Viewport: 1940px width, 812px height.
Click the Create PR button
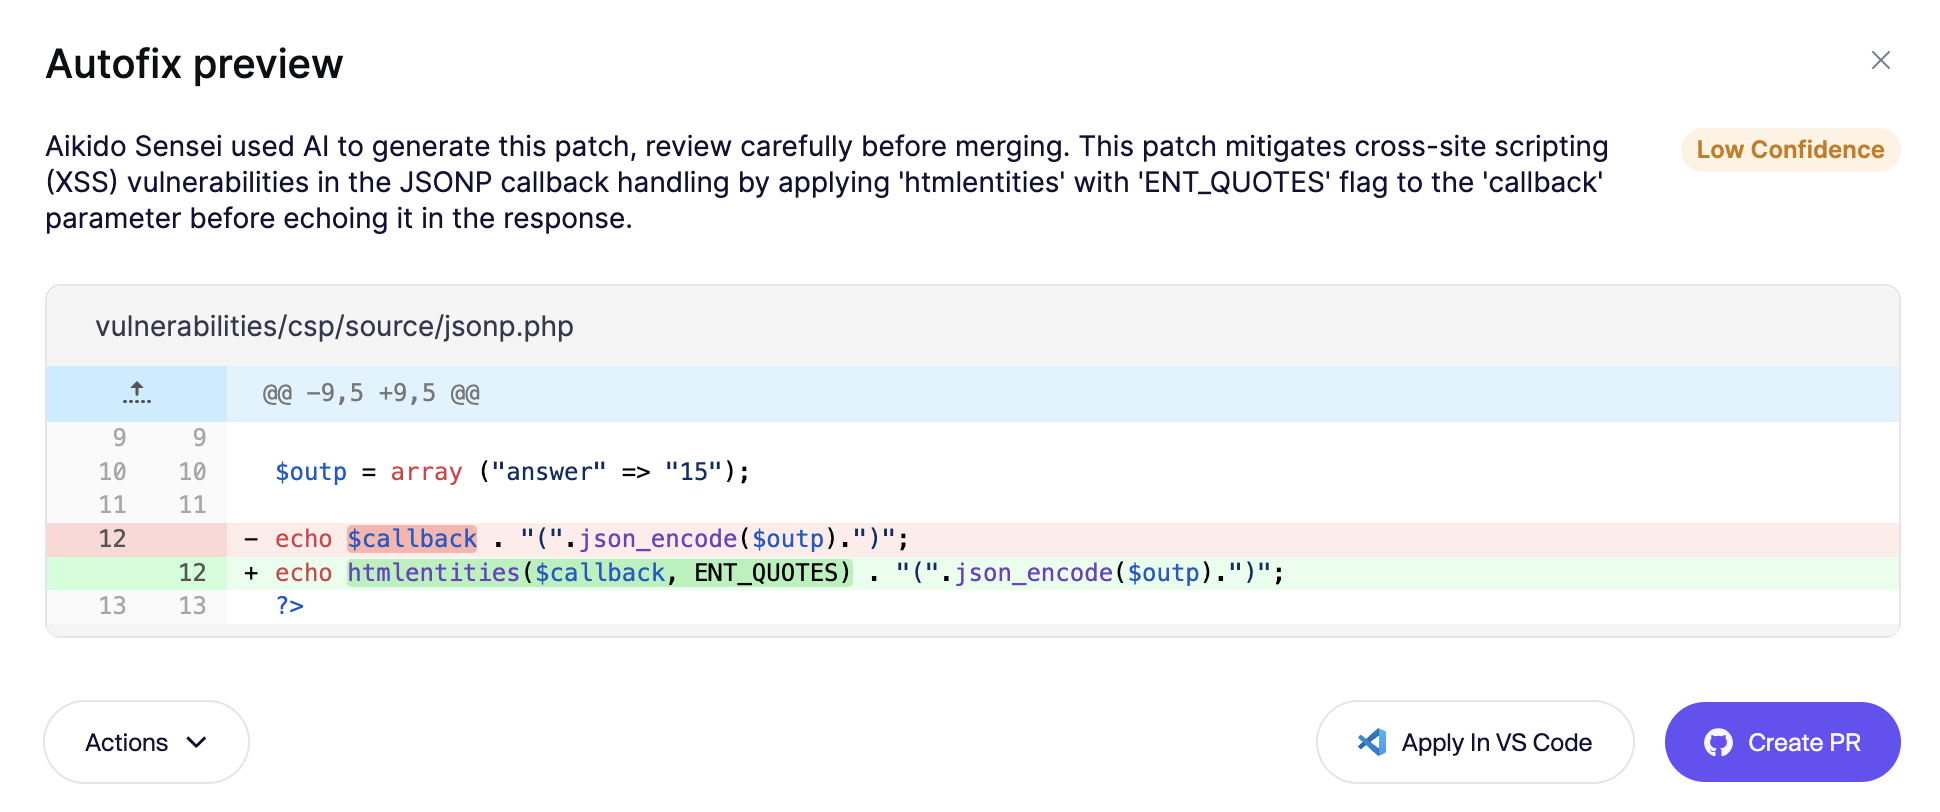pos(1782,742)
